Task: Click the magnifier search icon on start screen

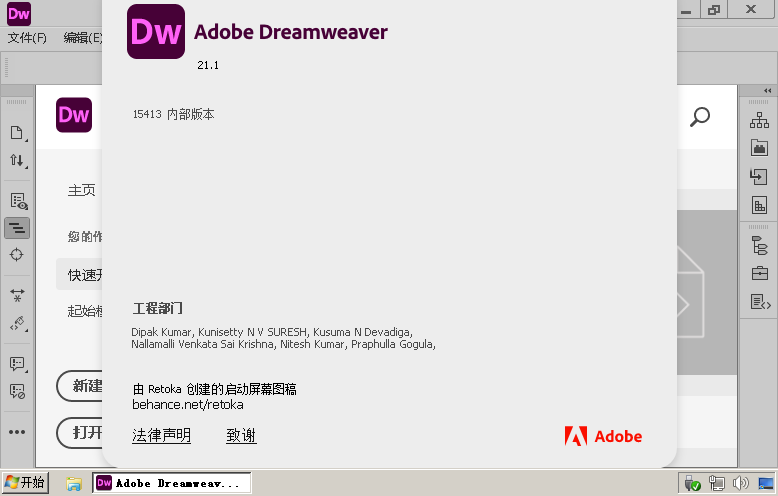Action: 700,117
